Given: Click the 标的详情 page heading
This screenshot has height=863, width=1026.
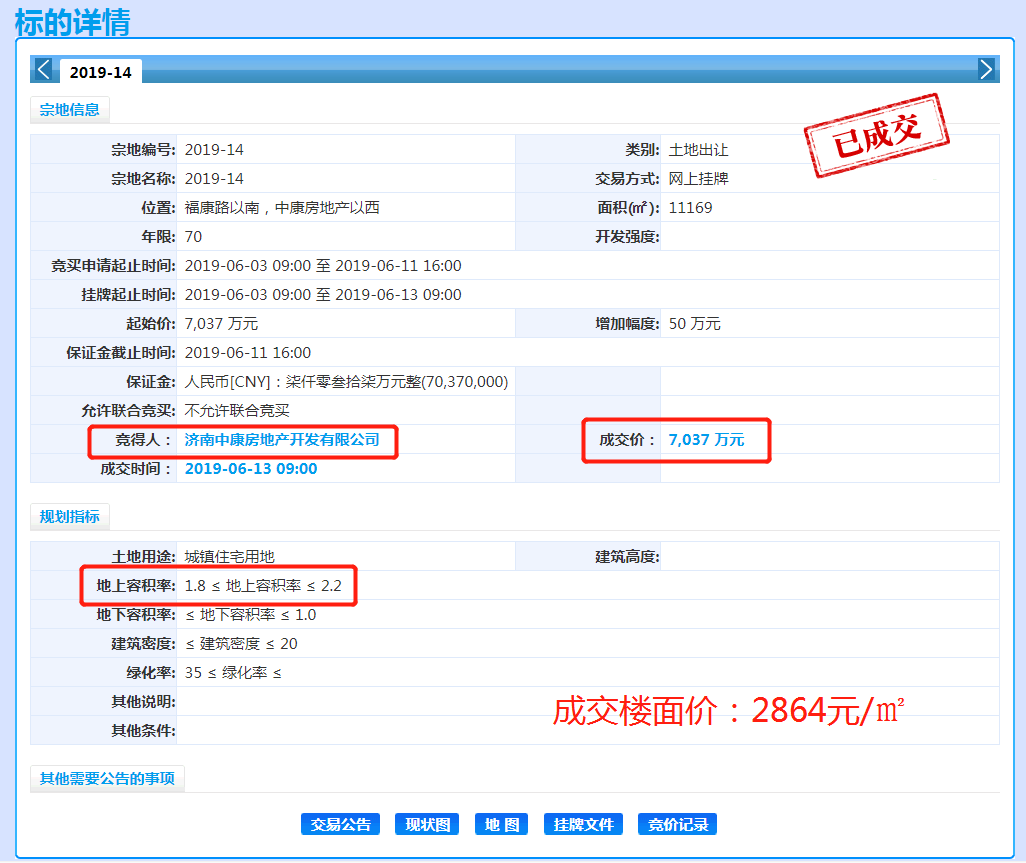Looking at the screenshot, I should click(73, 22).
